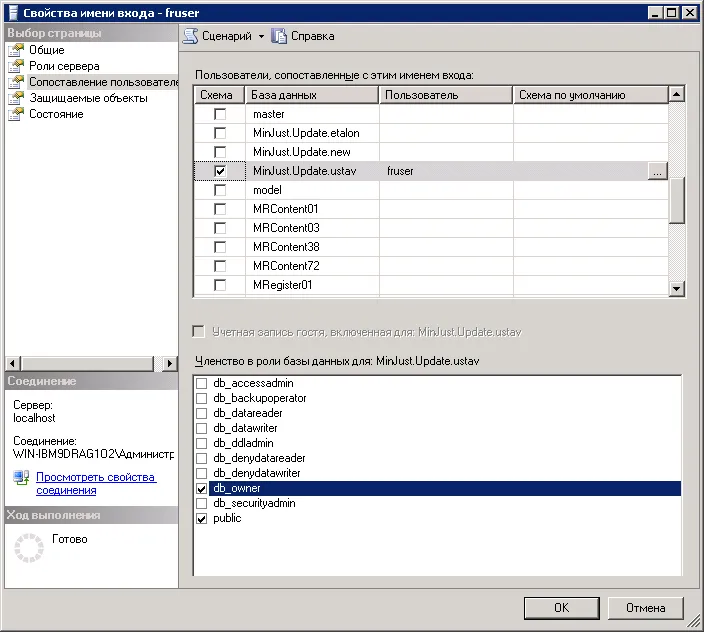Image resolution: width=704 pixels, height=632 pixels.
Task: Open the Сценарий dropdown arrow
Action: (261, 36)
